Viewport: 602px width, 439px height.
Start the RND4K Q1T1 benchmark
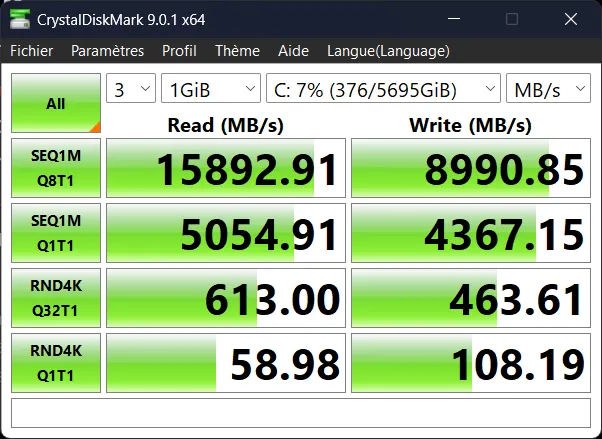click(56, 363)
